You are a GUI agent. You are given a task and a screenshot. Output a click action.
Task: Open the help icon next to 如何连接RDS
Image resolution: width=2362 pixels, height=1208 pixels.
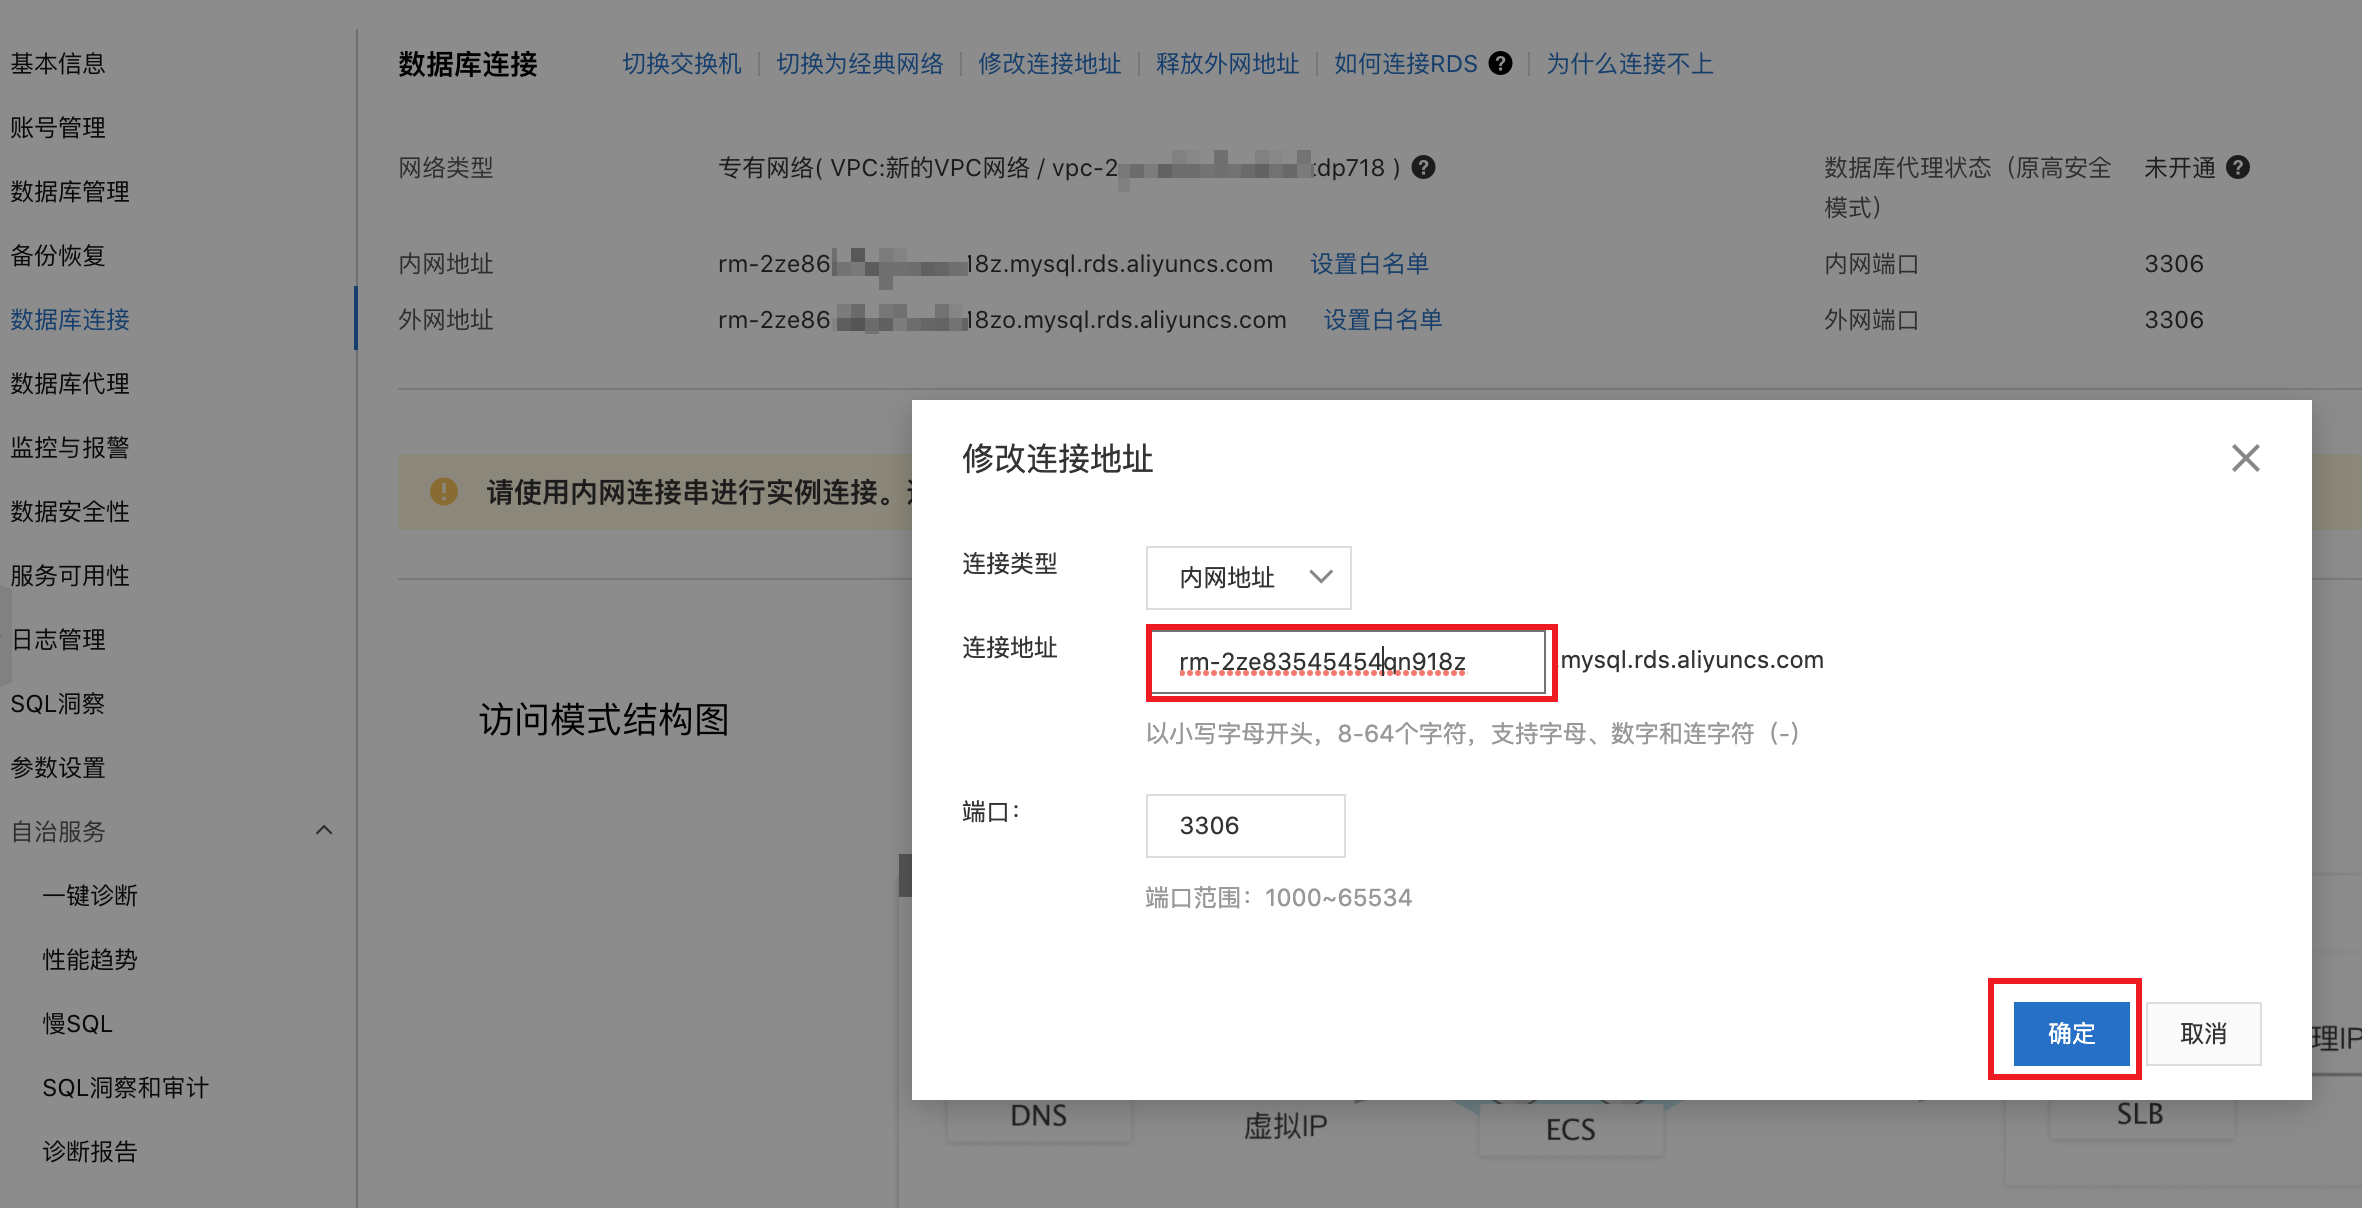click(x=1500, y=63)
